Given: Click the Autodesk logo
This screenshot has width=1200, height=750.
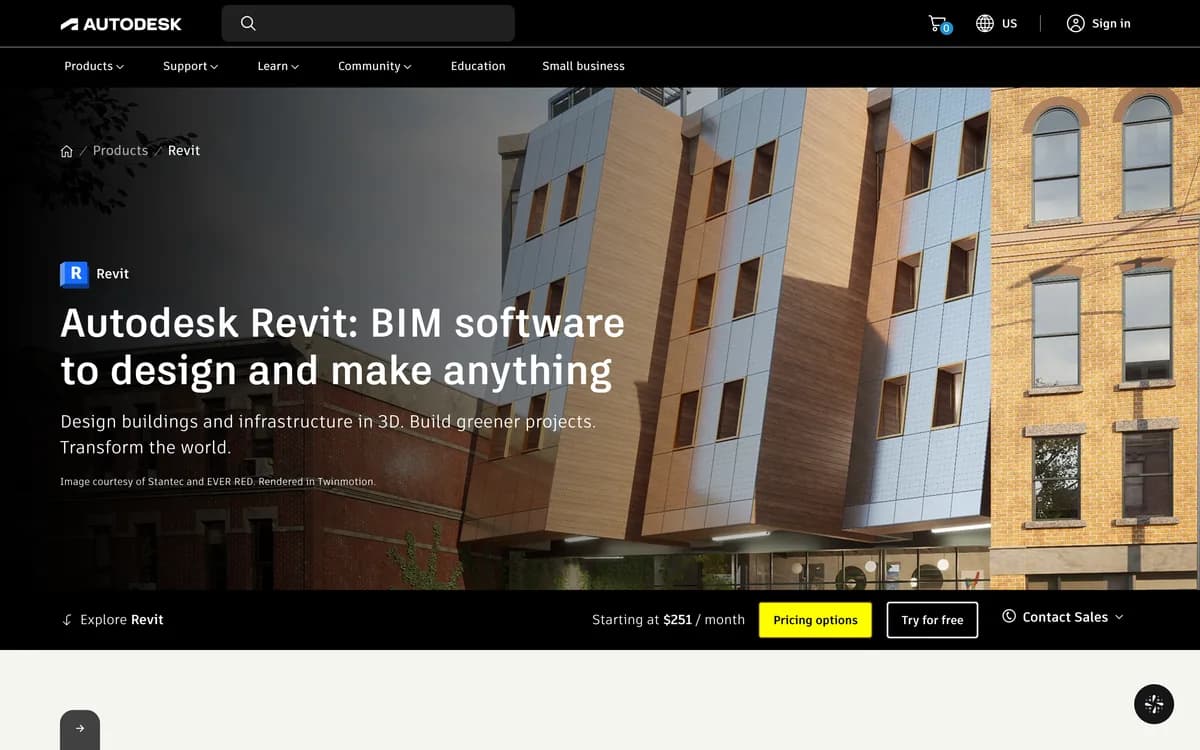Looking at the screenshot, I should 121,24.
